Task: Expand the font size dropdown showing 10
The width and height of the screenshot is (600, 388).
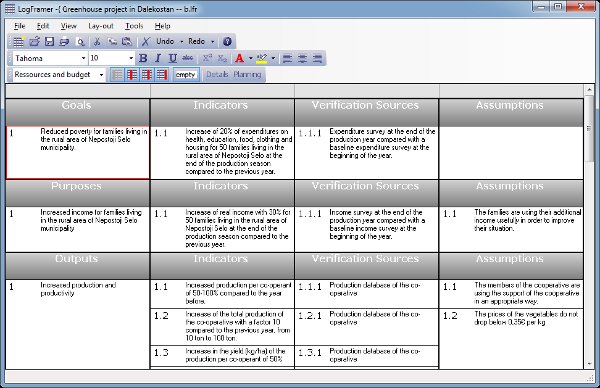Action: point(111,58)
